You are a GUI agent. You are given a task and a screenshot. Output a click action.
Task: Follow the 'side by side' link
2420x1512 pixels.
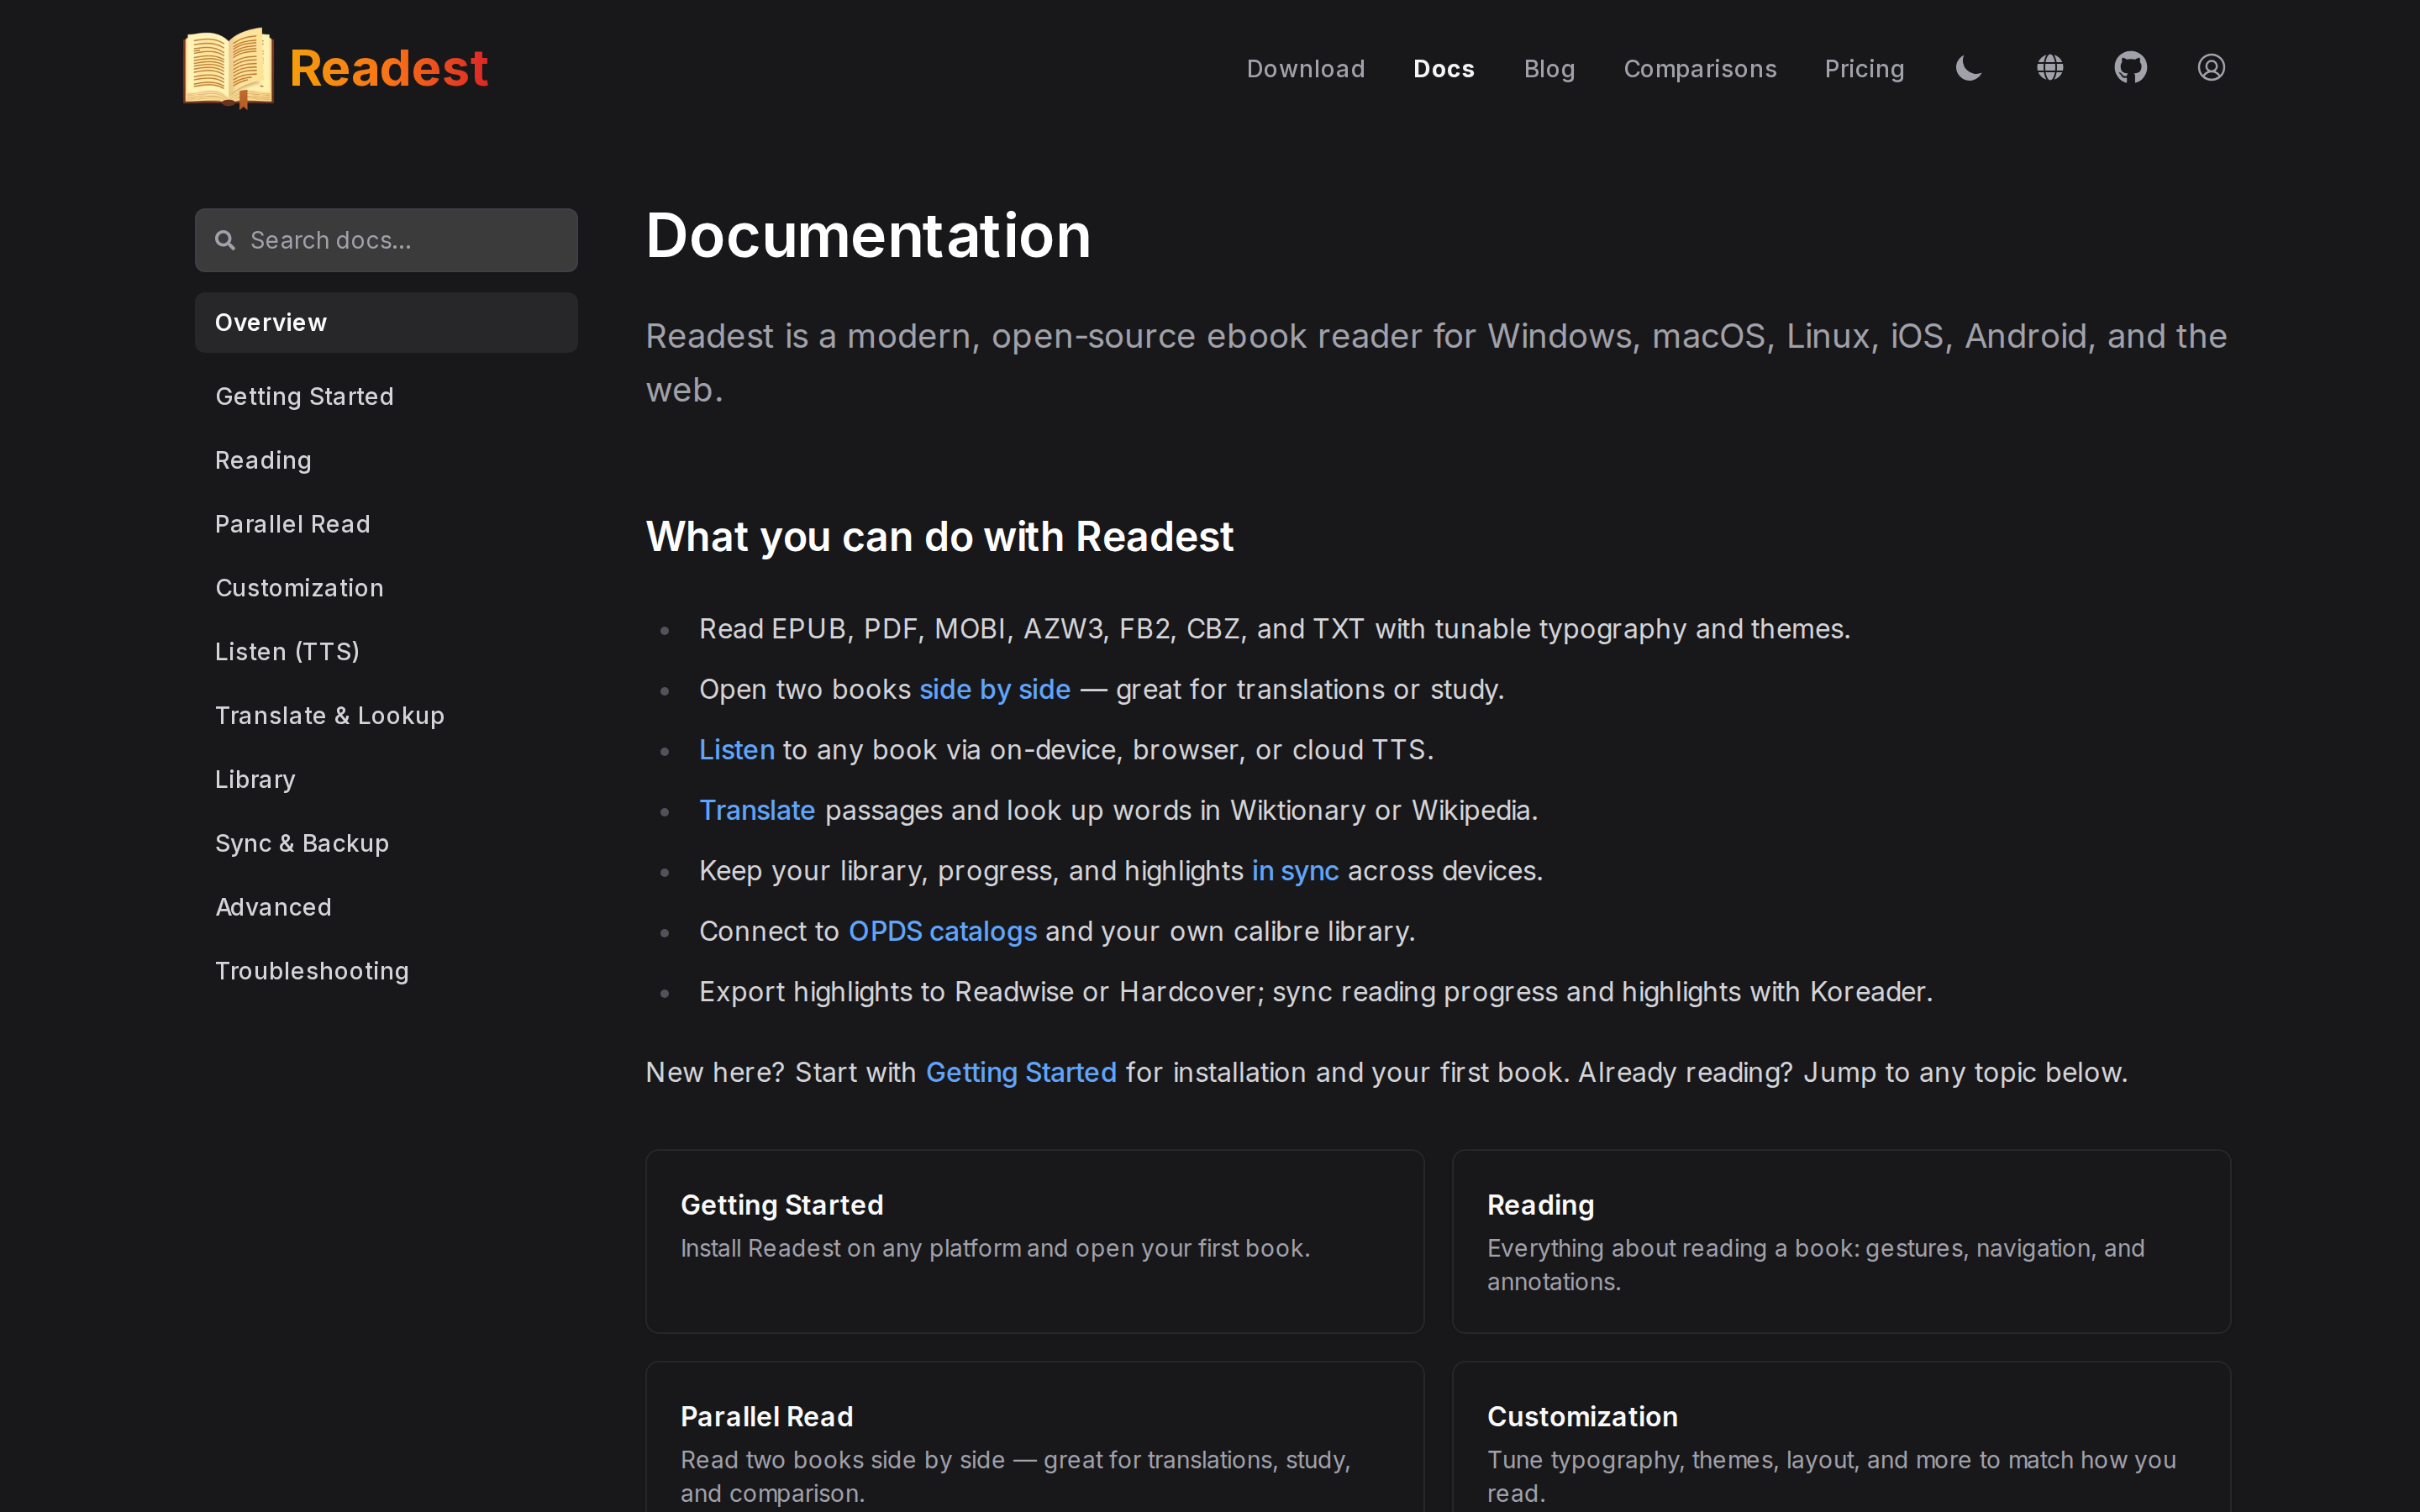995,689
